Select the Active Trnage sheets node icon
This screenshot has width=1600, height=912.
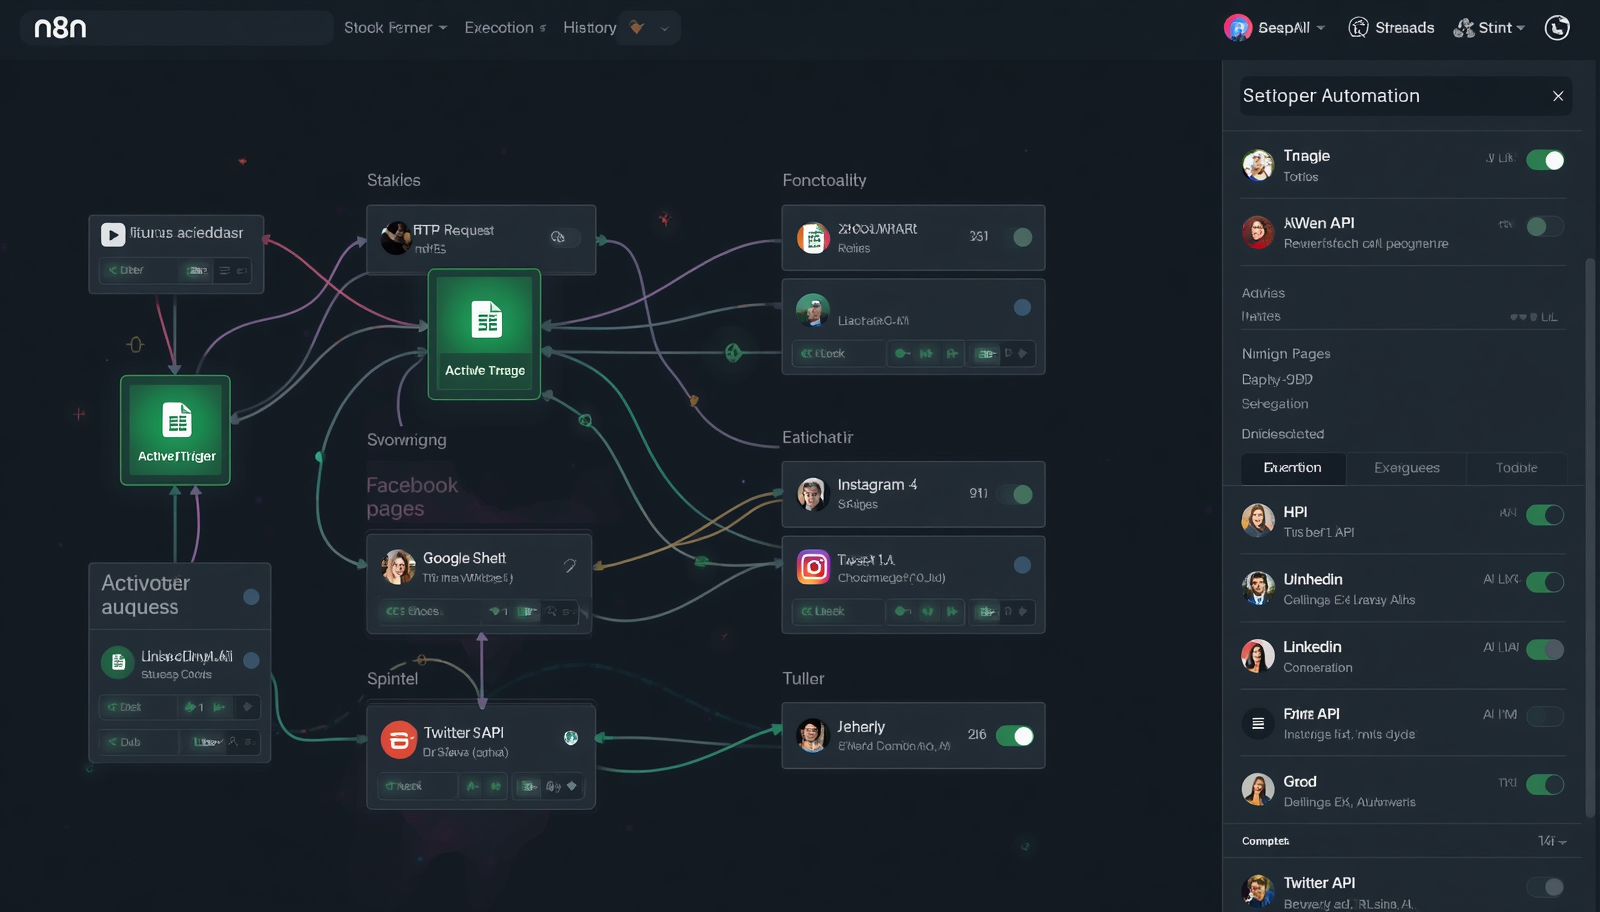(x=487, y=320)
